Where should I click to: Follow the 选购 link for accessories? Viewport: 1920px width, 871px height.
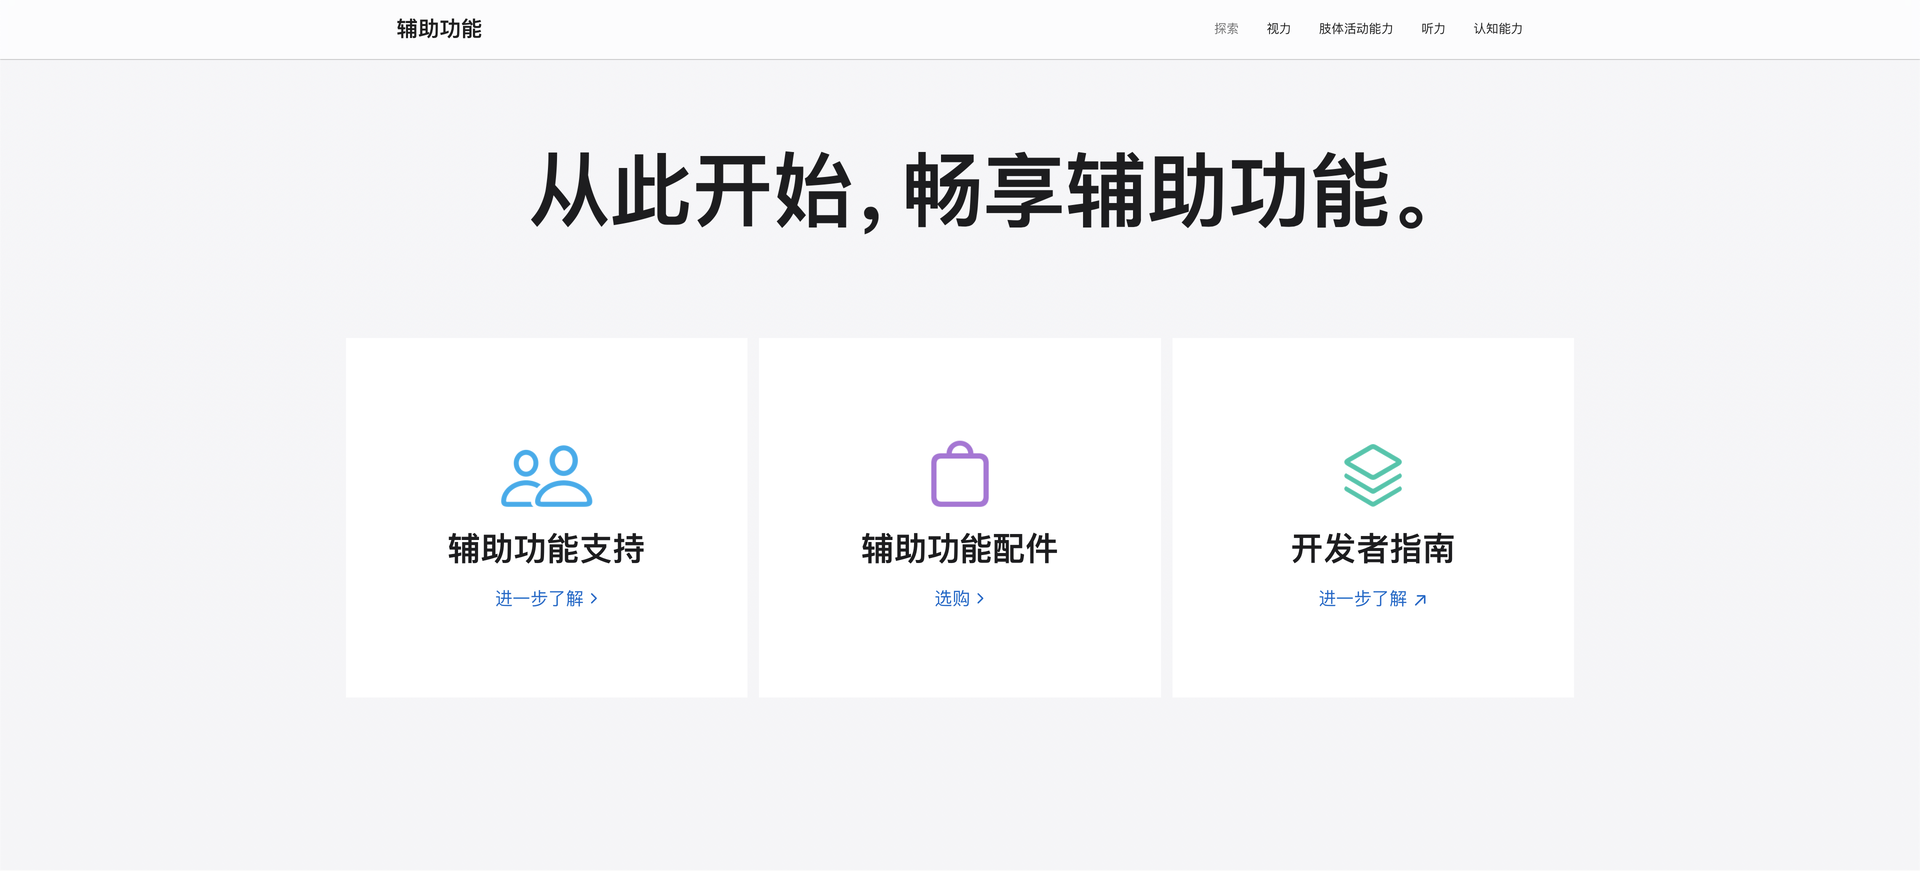952,599
